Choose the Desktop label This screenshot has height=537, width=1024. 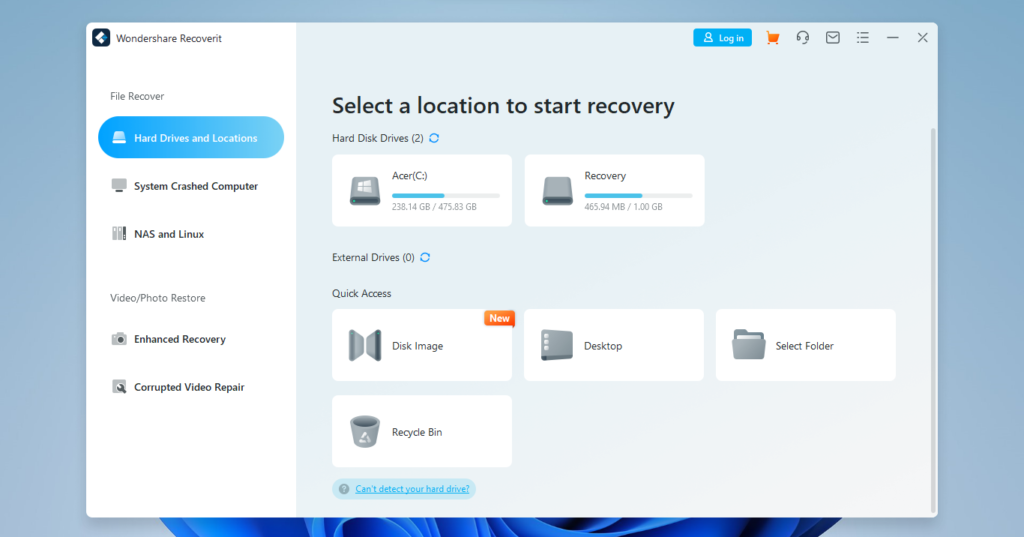[x=603, y=346]
